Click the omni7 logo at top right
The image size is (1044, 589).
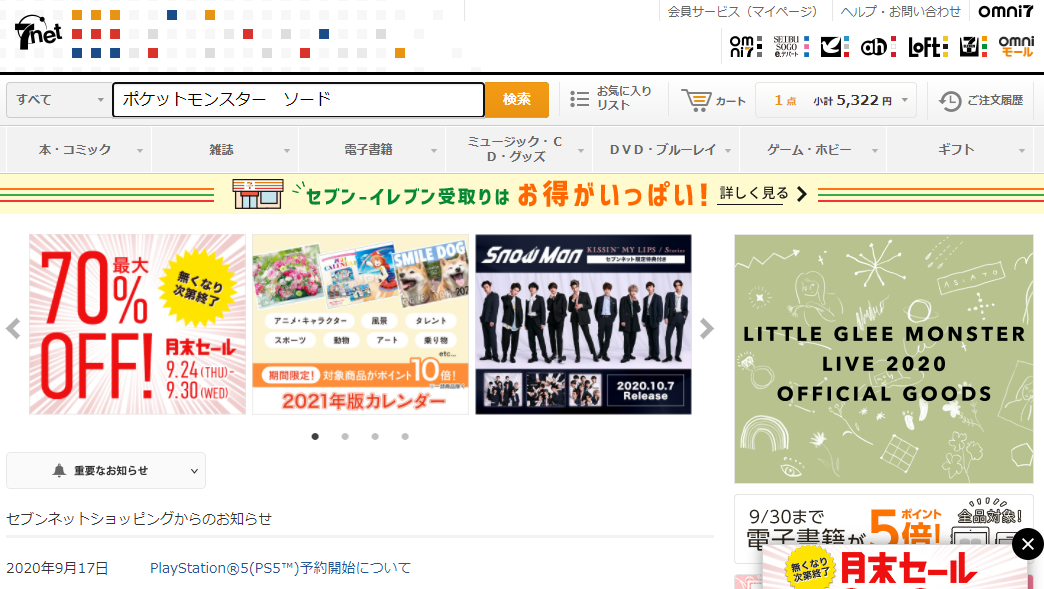[1005, 11]
